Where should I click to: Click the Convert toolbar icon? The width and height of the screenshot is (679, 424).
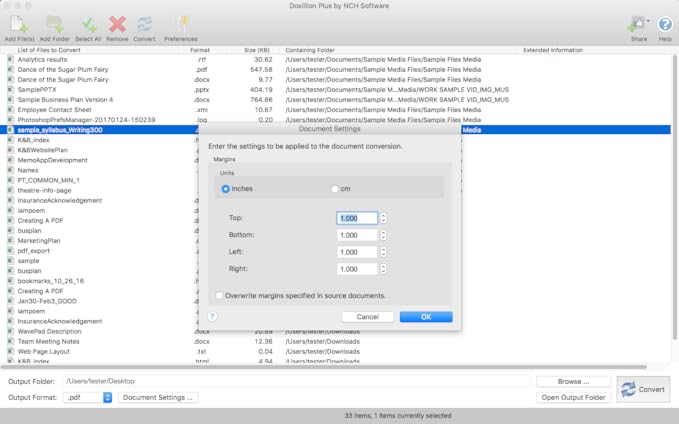click(x=144, y=27)
